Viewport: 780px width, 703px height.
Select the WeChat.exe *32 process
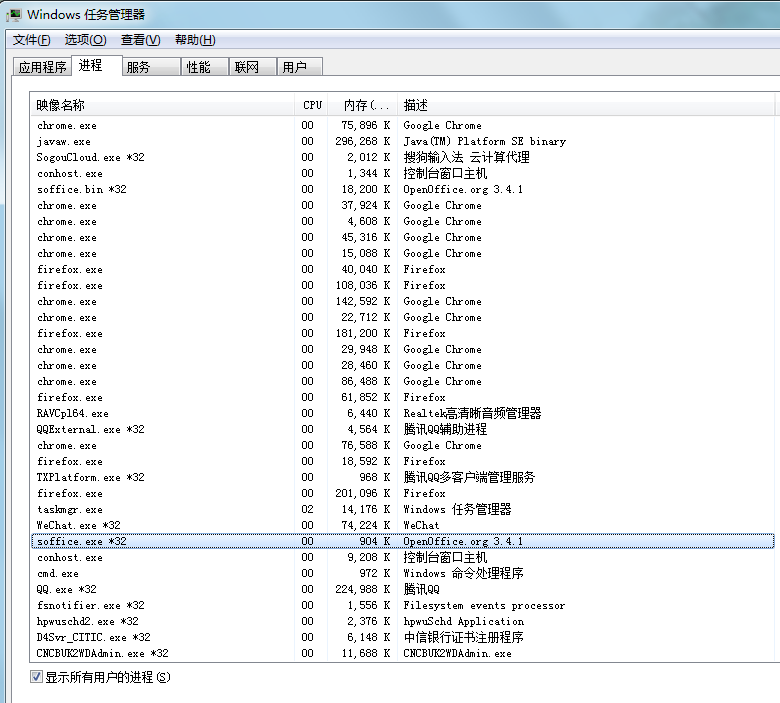(403, 525)
